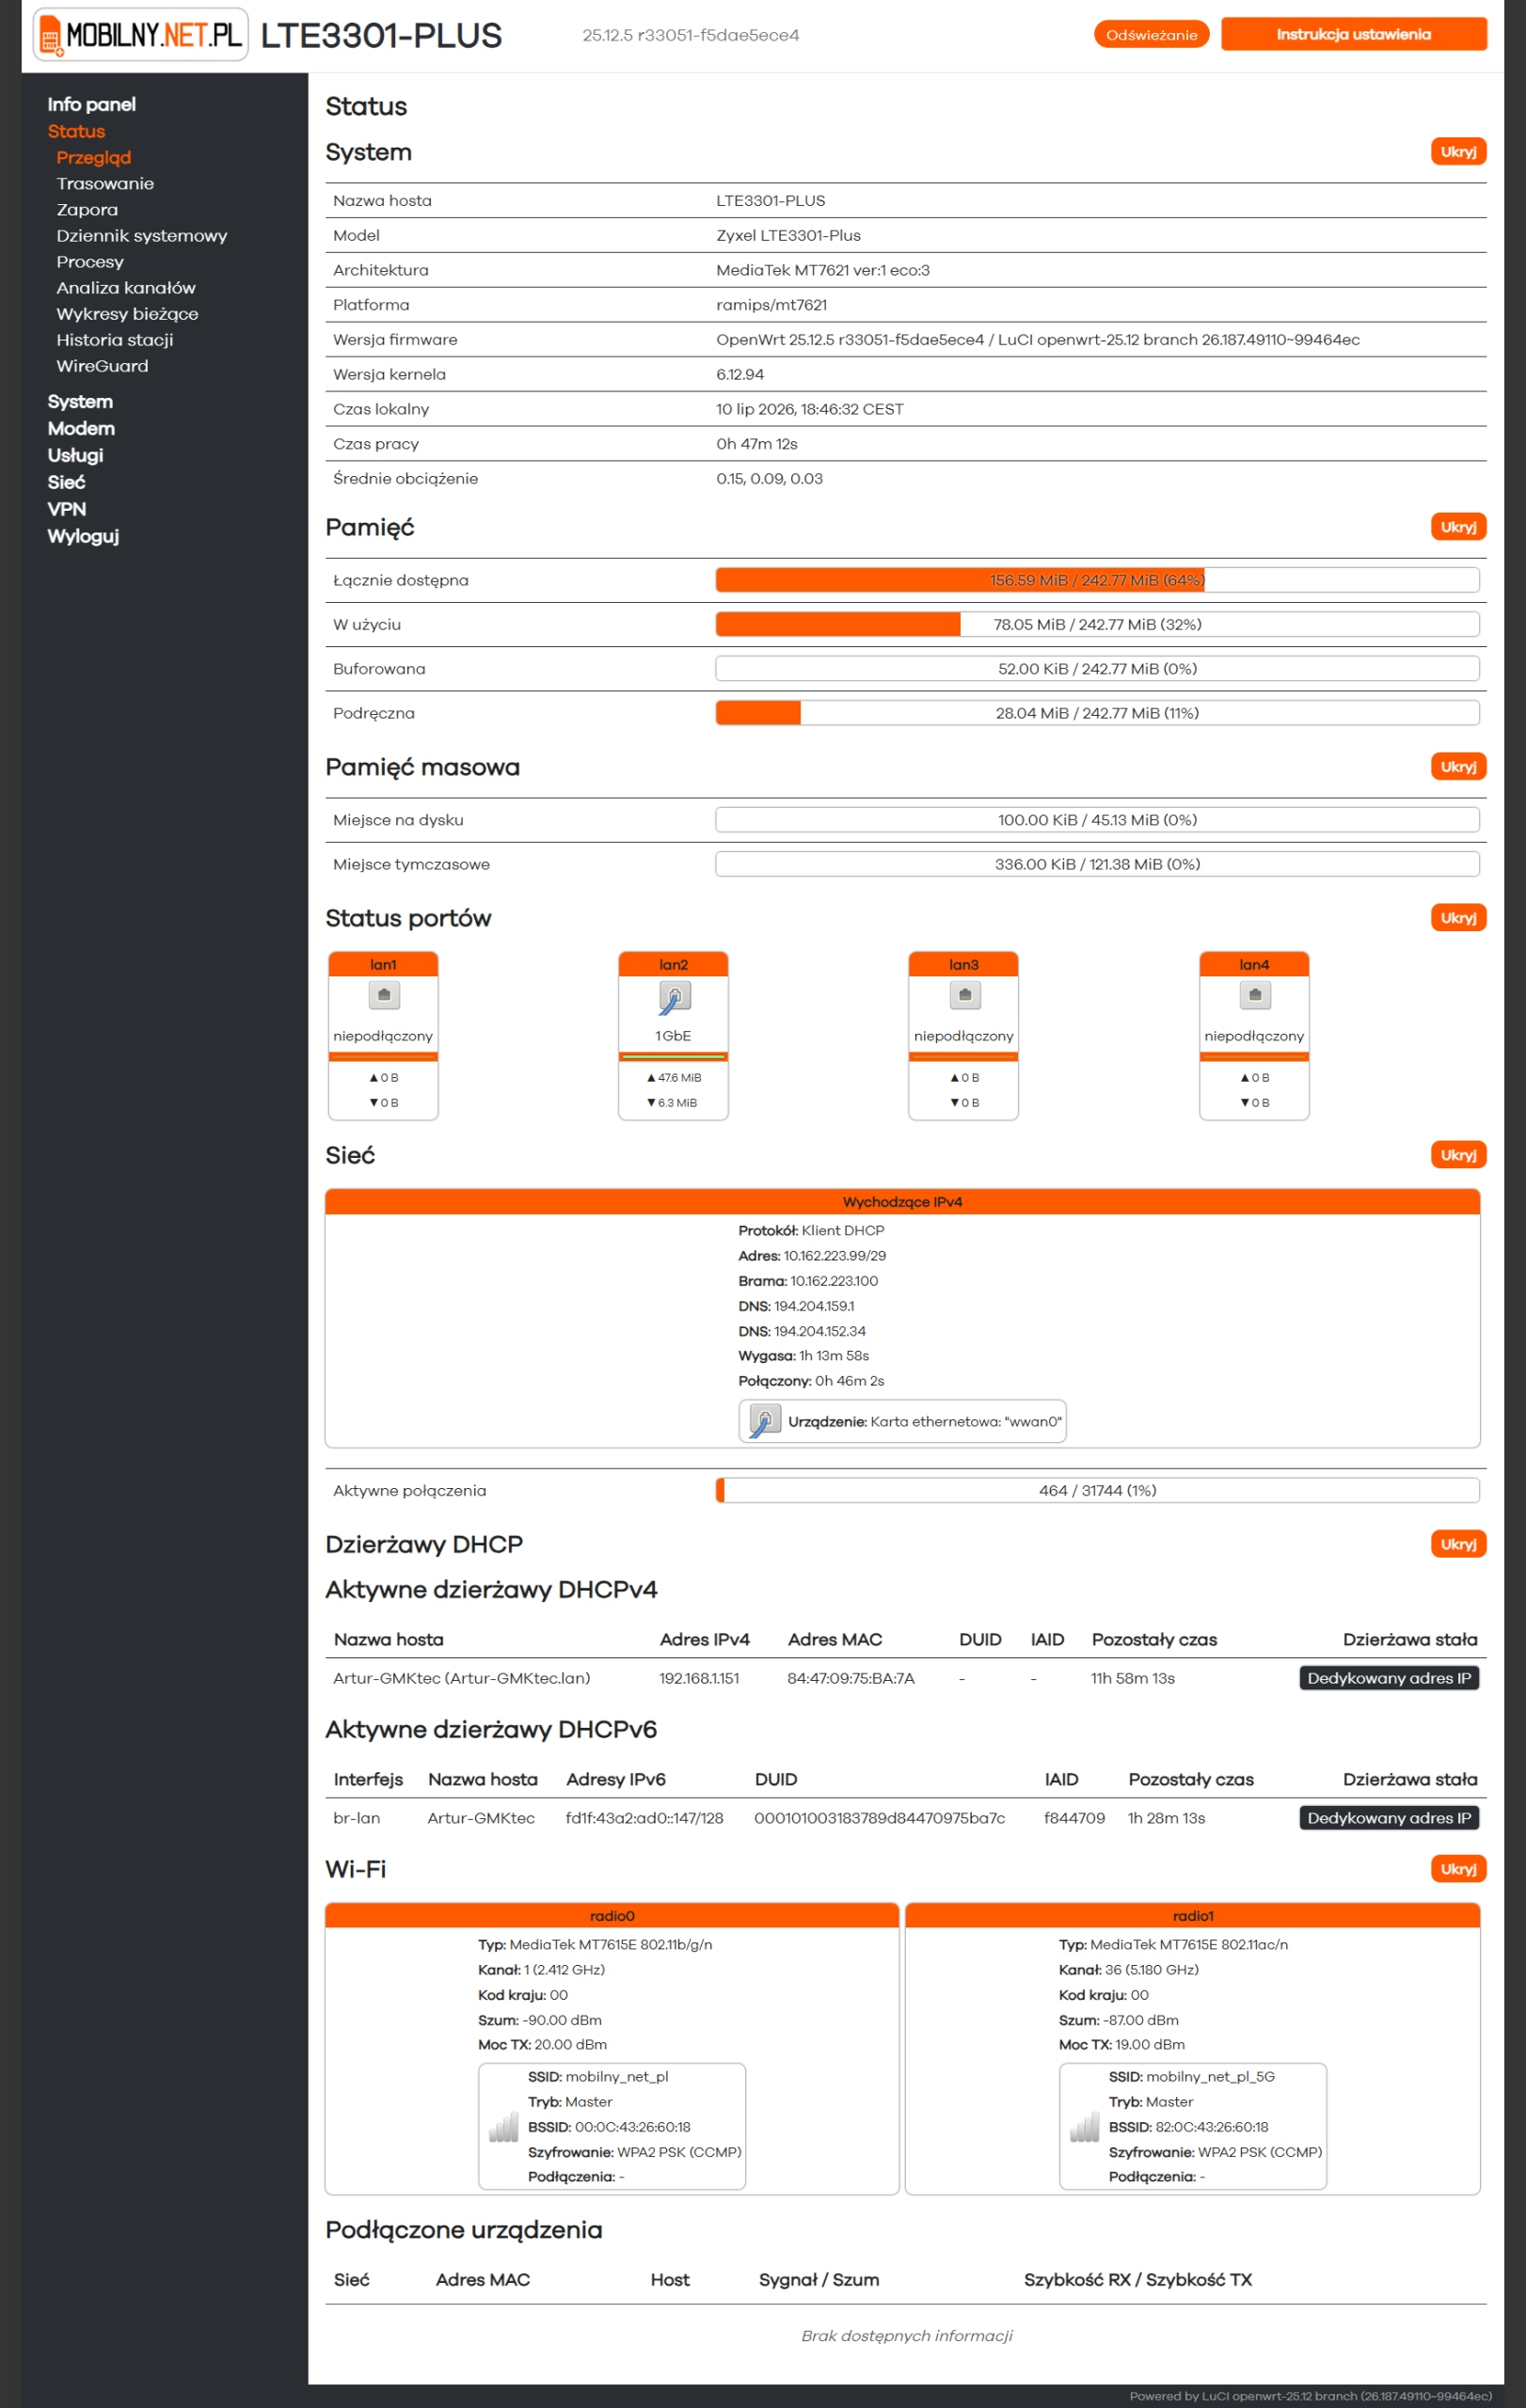Click the Podręczna memory bar
Viewport: 1526px width, 2408px height.
[1097, 713]
